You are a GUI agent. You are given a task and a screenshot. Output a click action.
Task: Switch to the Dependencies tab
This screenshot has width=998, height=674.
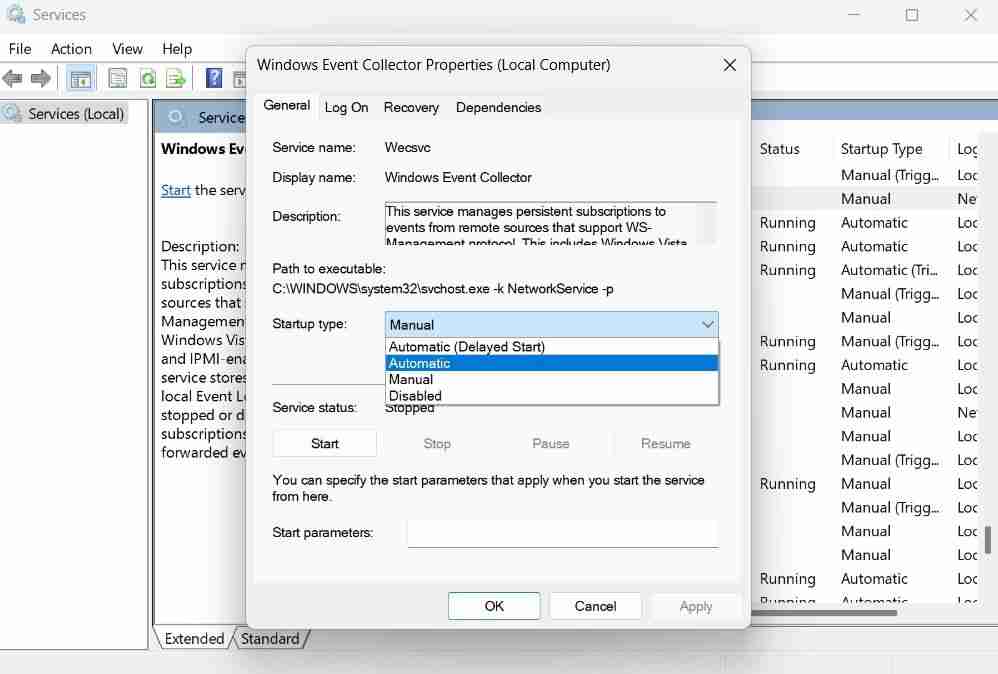click(498, 107)
